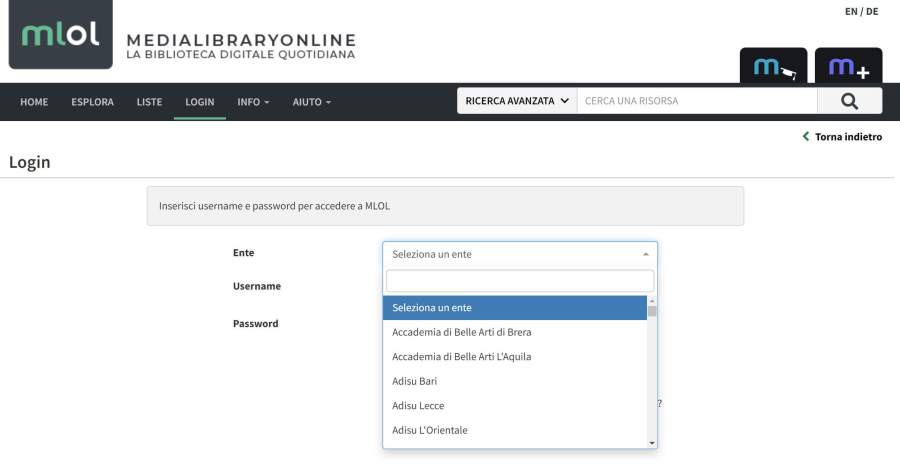Select the Login navigation tab
The image size is (900, 476).
[x=199, y=102]
